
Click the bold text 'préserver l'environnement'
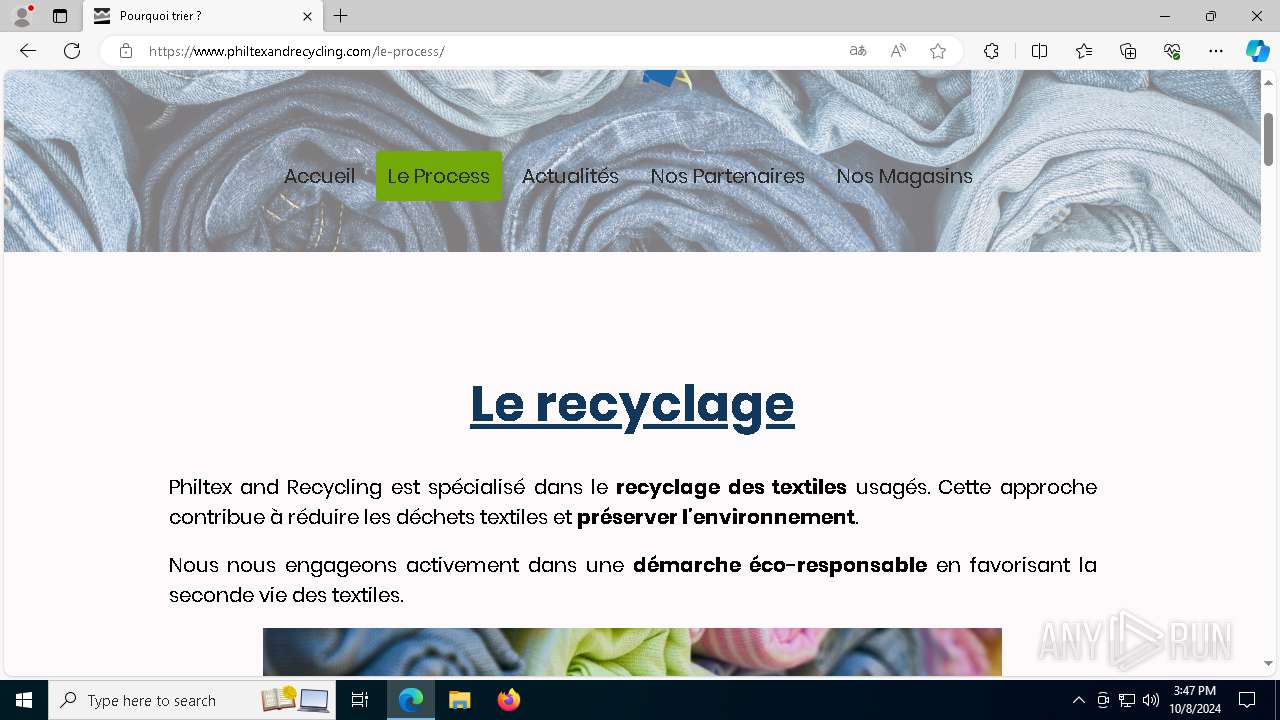coord(715,517)
